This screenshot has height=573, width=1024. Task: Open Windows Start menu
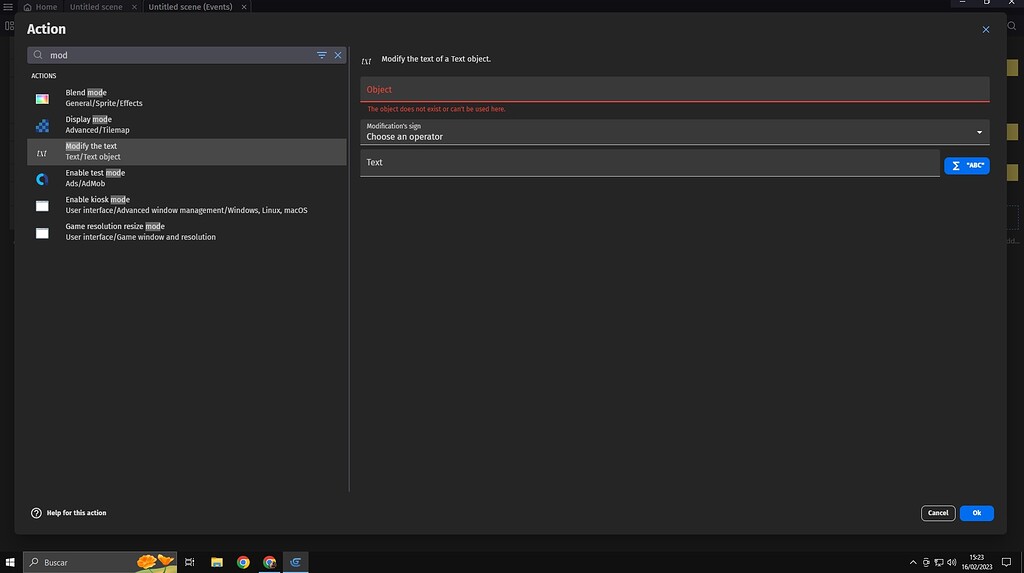10,563
